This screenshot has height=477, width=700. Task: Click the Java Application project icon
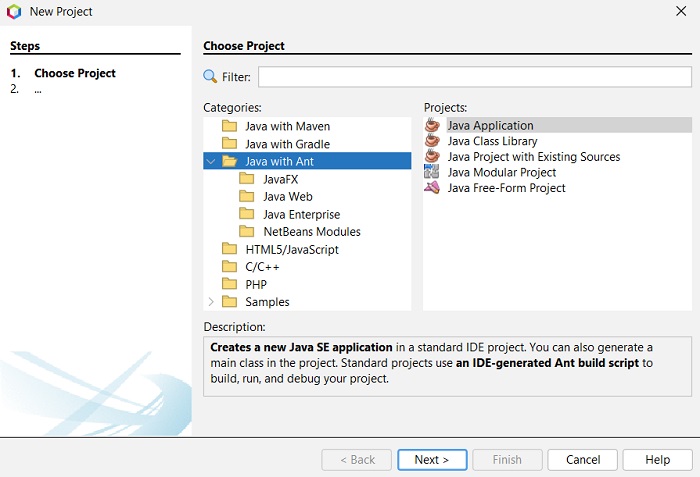(x=432, y=126)
